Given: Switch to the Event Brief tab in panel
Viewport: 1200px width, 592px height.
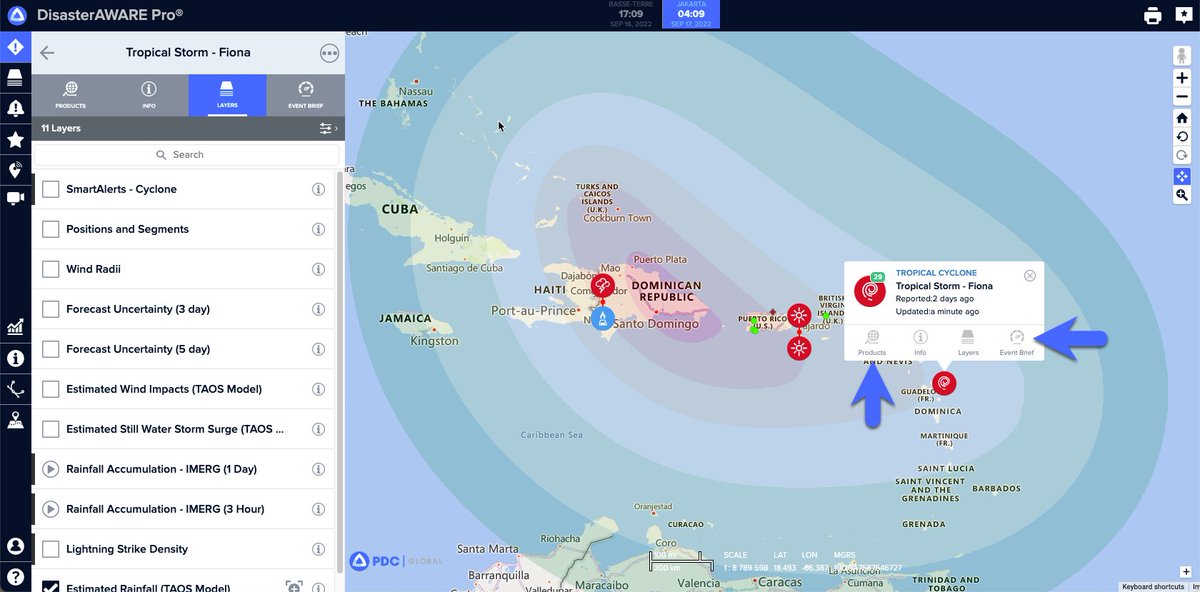Looking at the screenshot, I should pyautogui.click(x=305, y=95).
